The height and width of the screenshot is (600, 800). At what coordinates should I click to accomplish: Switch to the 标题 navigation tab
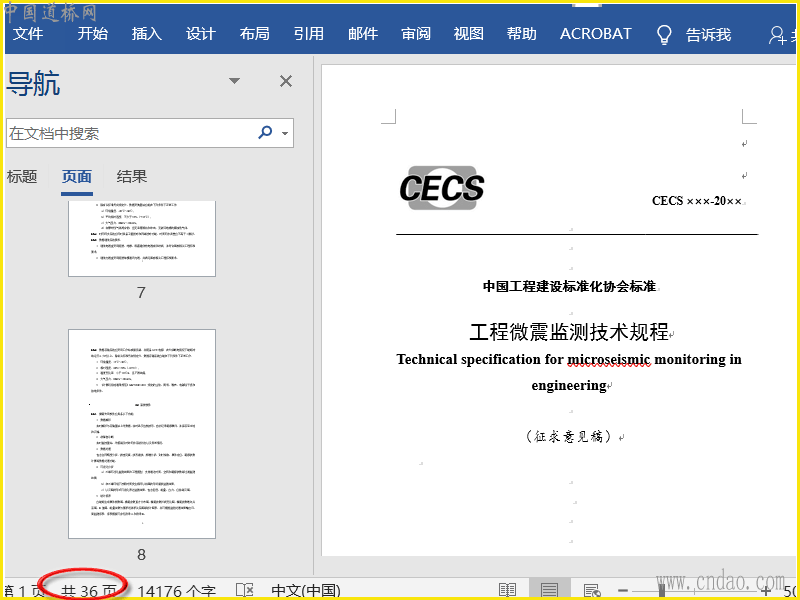pos(22,177)
